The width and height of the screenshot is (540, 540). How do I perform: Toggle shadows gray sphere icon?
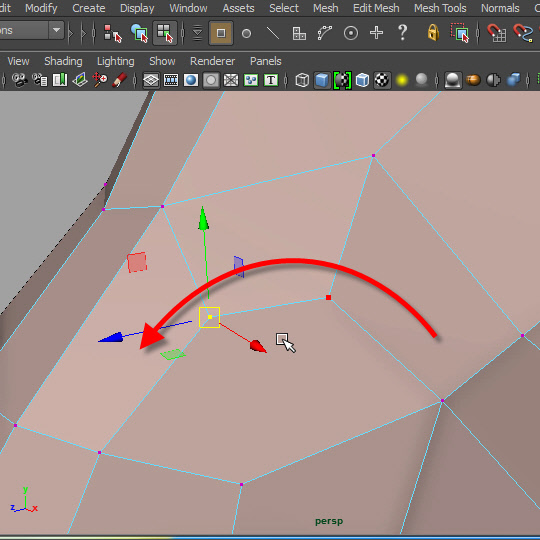[x=422, y=81]
